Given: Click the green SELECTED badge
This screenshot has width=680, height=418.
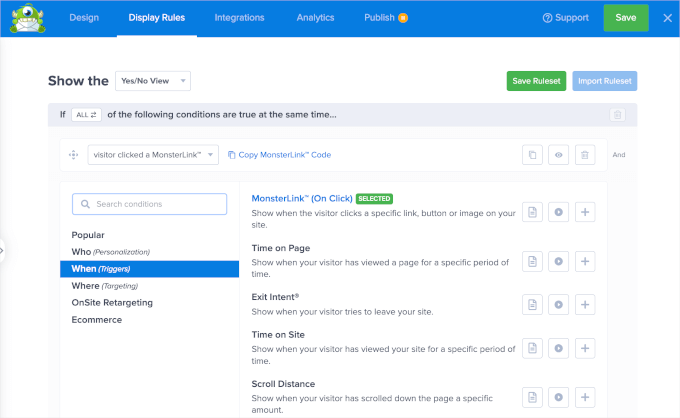Looking at the screenshot, I should click(374, 199).
